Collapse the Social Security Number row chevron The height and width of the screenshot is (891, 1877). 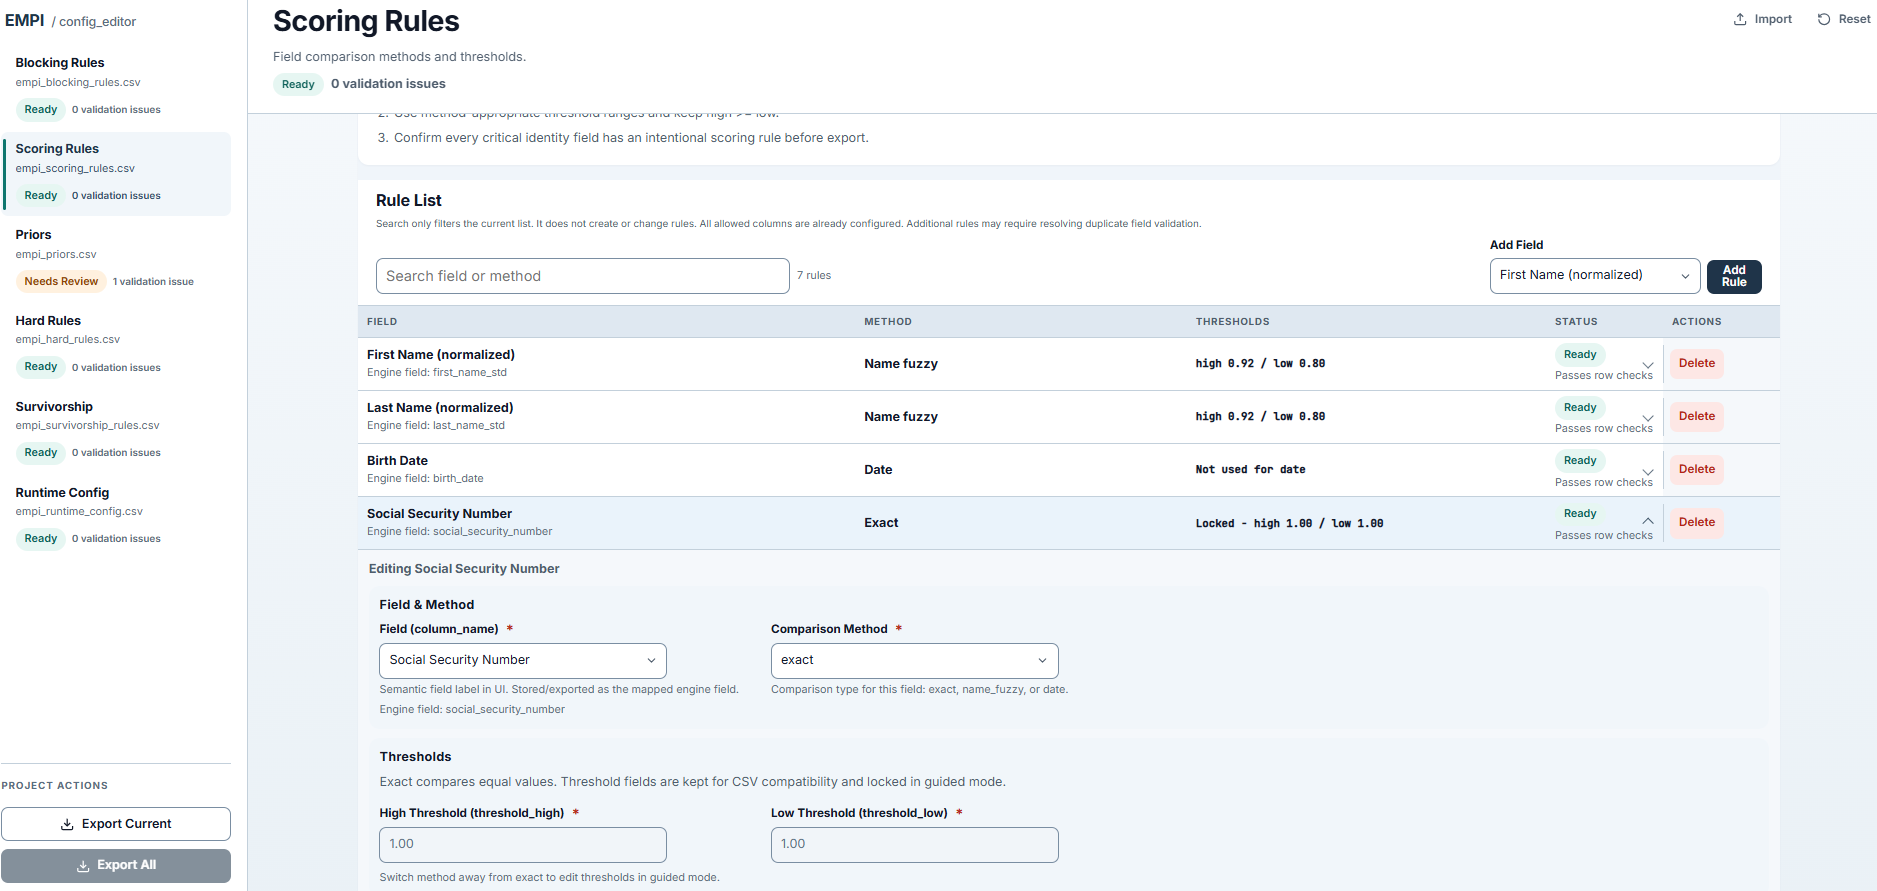pos(1648,522)
